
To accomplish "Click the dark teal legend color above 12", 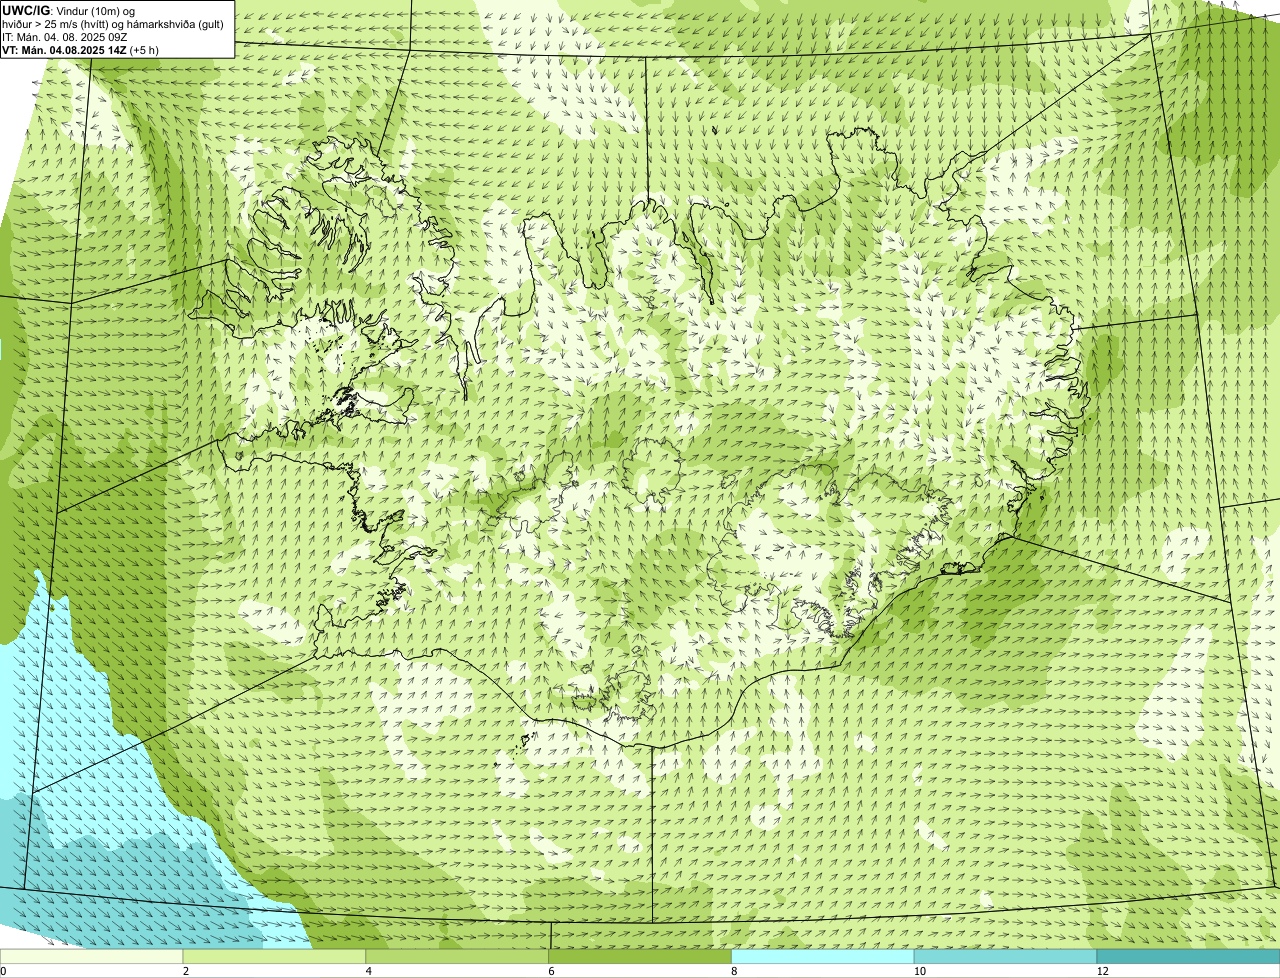I will [x=1188, y=957].
